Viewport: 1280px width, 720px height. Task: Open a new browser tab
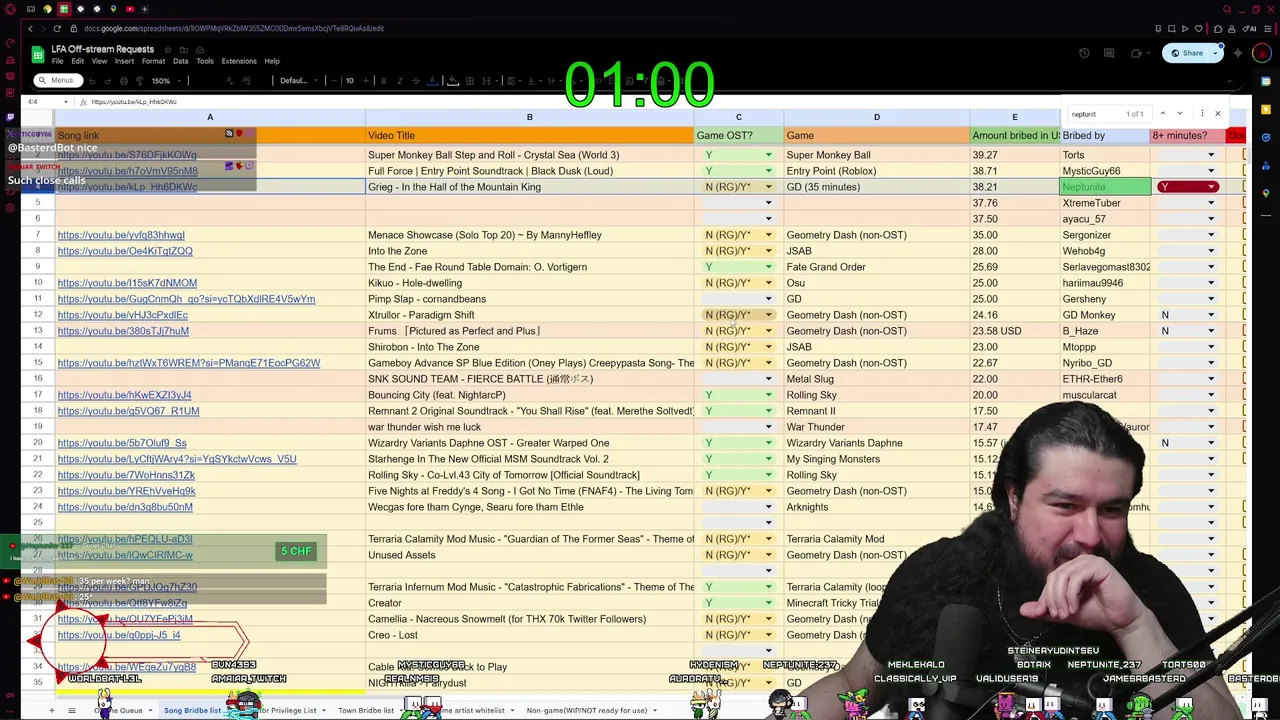(x=145, y=9)
